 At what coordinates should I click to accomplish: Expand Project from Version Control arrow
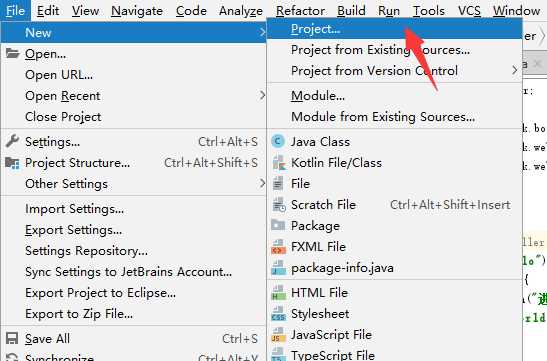(515, 70)
